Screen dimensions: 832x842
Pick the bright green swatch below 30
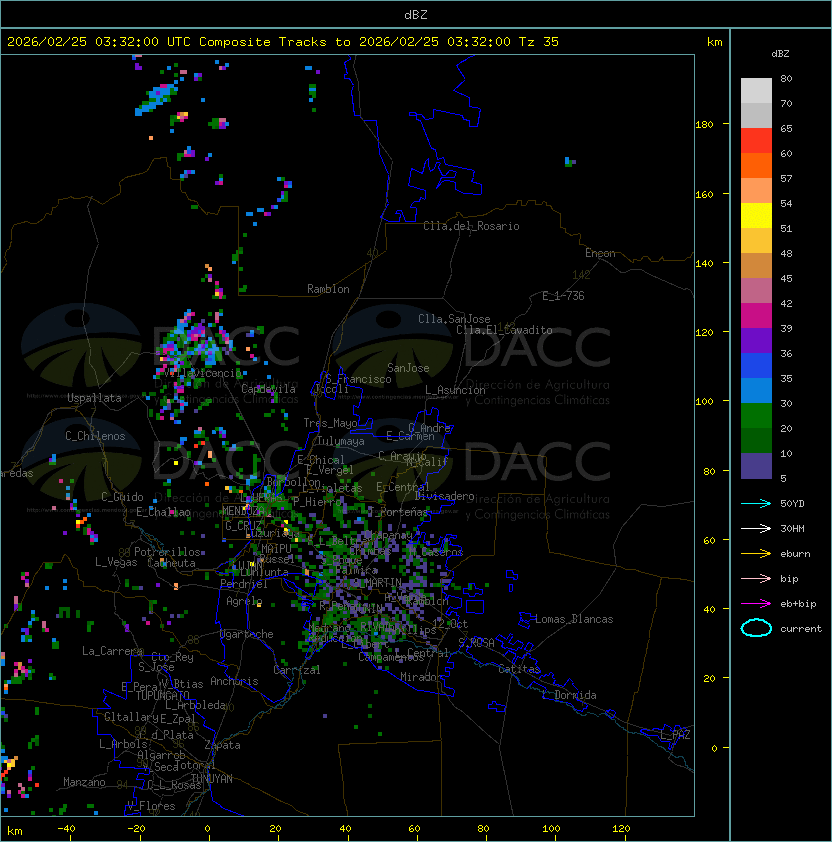click(x=756, y=415)
